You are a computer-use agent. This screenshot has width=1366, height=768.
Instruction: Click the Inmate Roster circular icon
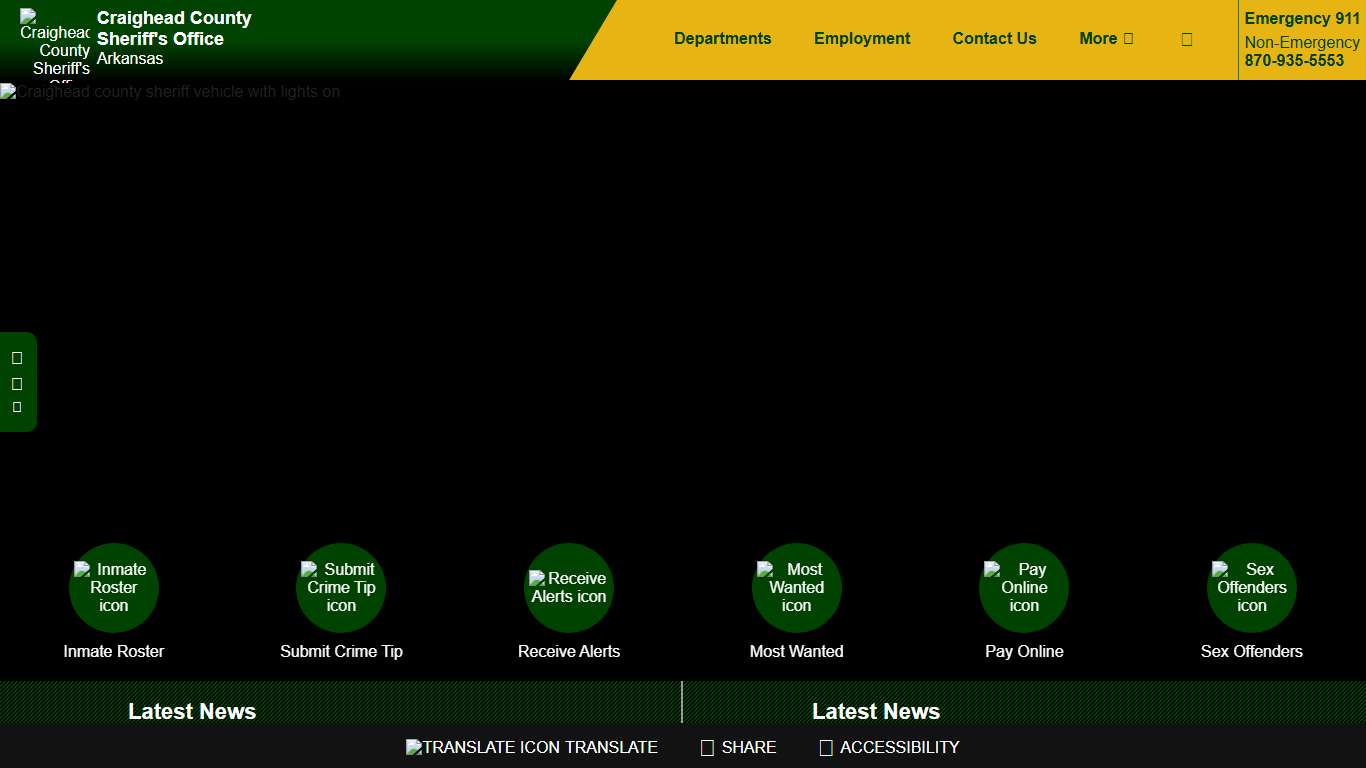(113, 588)
